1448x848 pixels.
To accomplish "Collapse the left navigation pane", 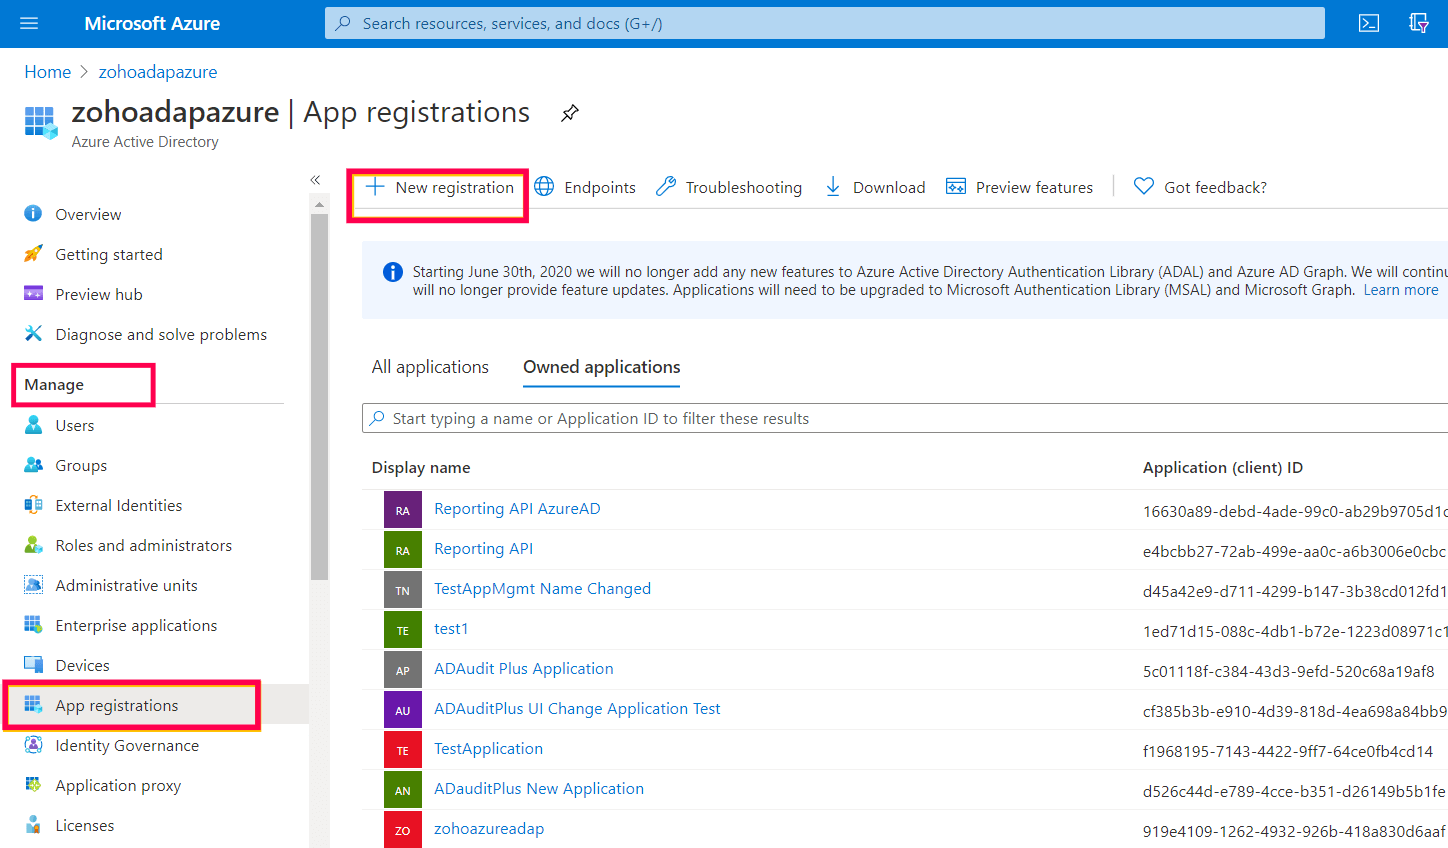I will (x=315, y=179).
